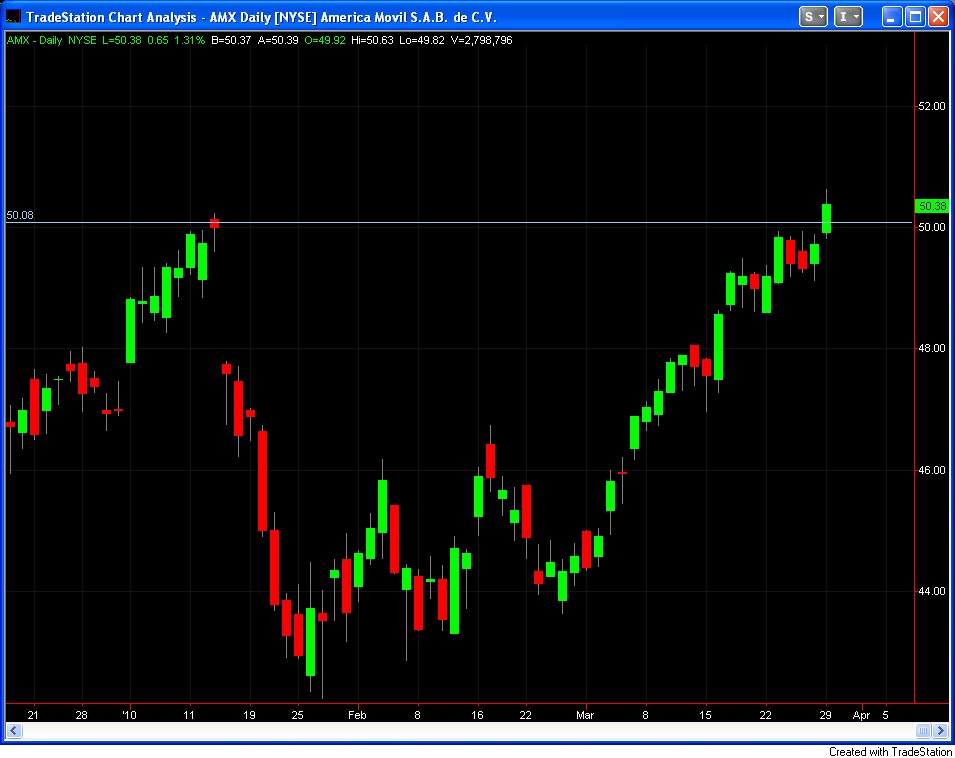Select the latest green candlestick above March 29
Viewport: 955px width, 758px height.
(x=826, y=219)
